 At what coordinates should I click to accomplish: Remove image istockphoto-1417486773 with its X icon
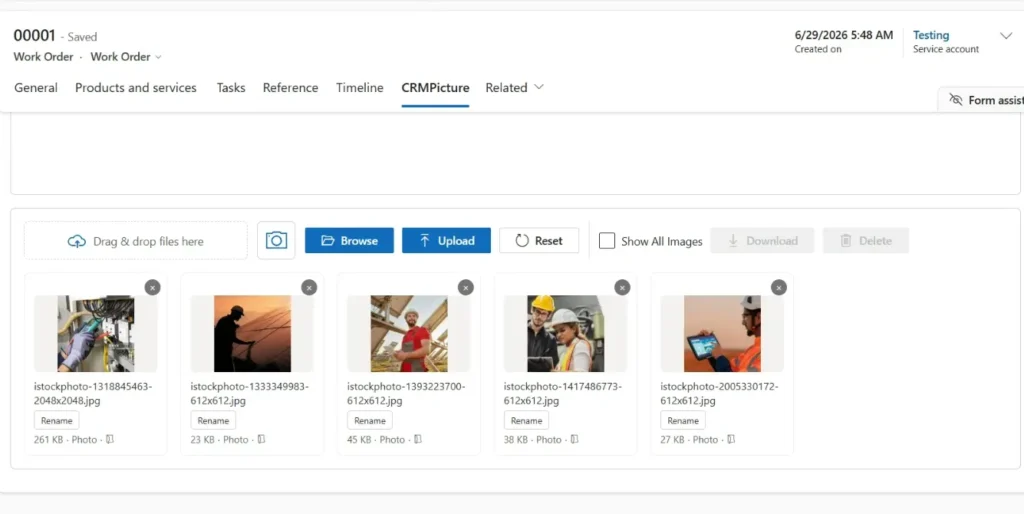pyautogui.click(x=622, y=287)
